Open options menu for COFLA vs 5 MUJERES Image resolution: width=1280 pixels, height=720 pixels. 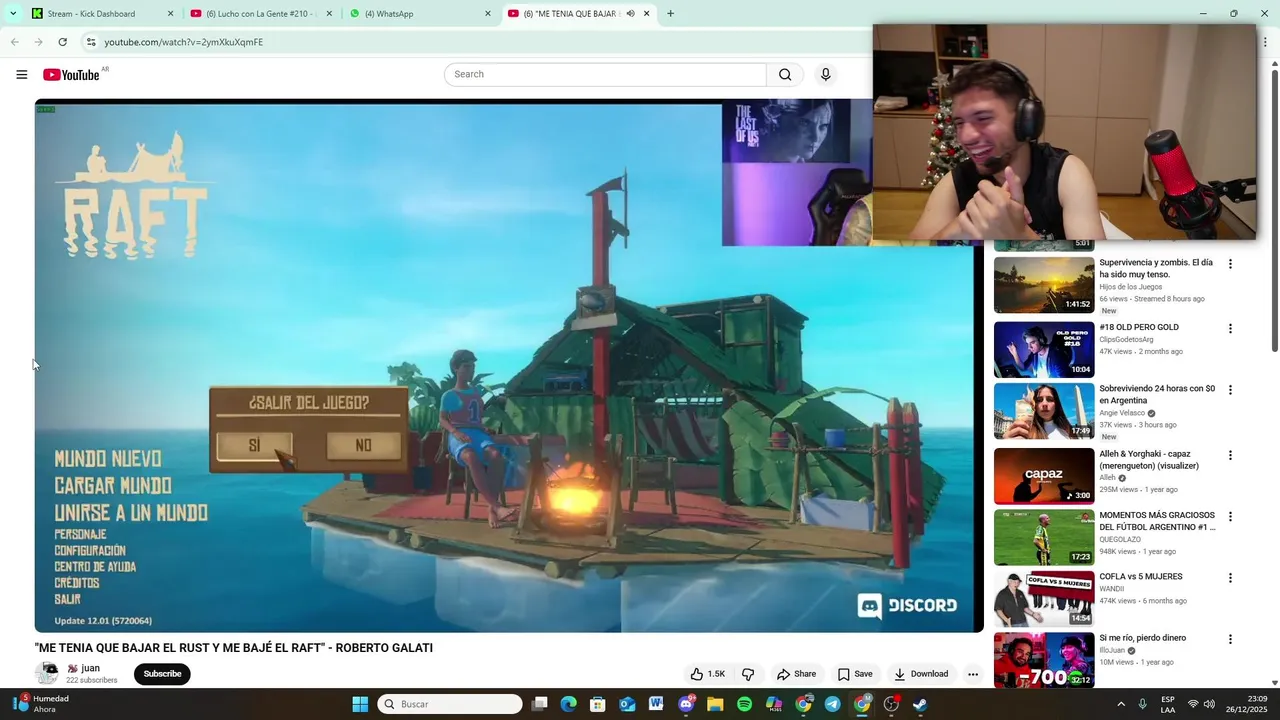pyautogui.click(x=1230, y=579)
